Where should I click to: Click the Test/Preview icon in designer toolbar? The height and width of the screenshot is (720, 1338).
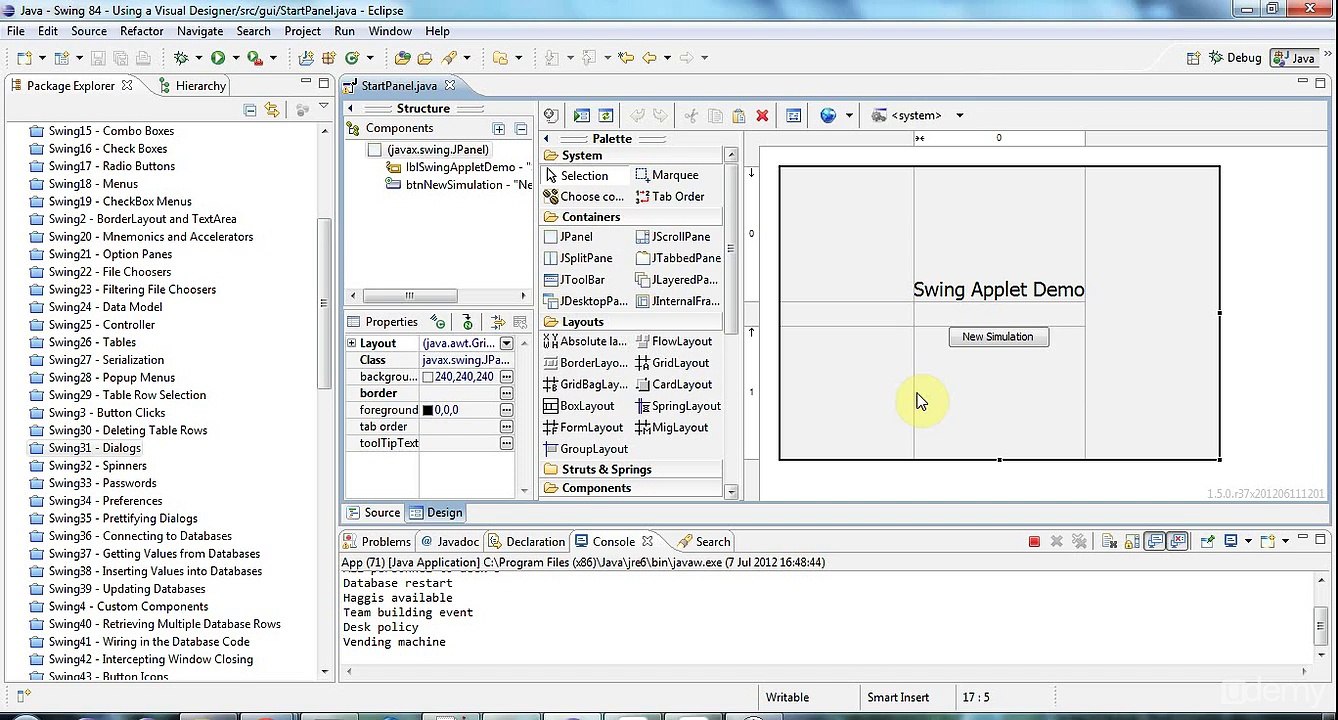(x=581, y=116)
